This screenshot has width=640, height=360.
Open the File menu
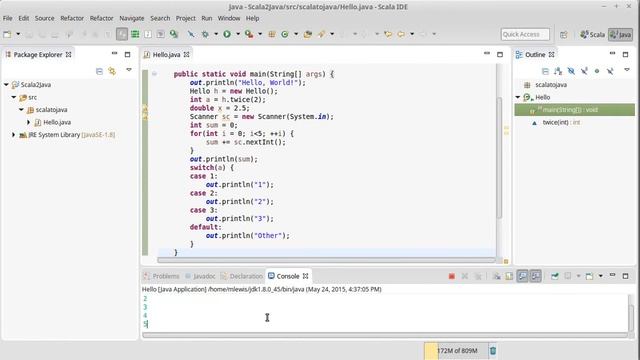tap(7, 18)
